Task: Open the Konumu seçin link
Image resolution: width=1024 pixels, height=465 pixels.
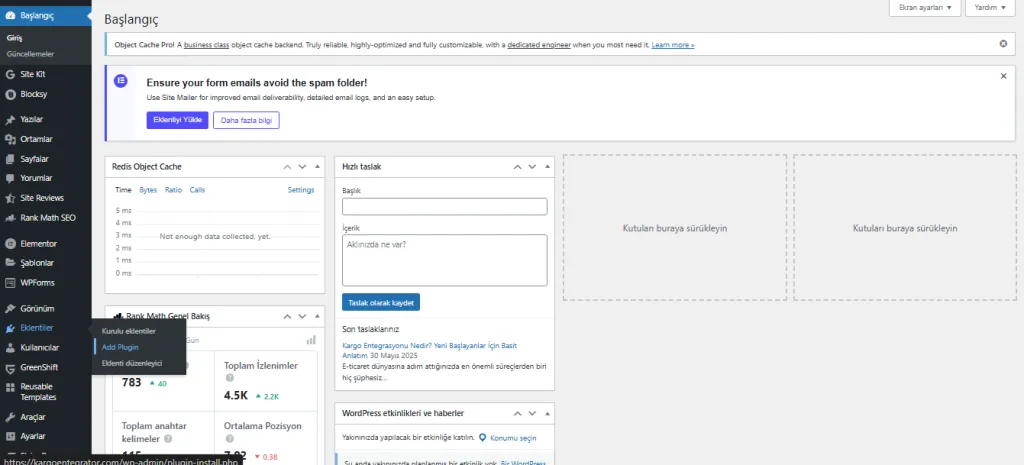Action: click(513, 438)
